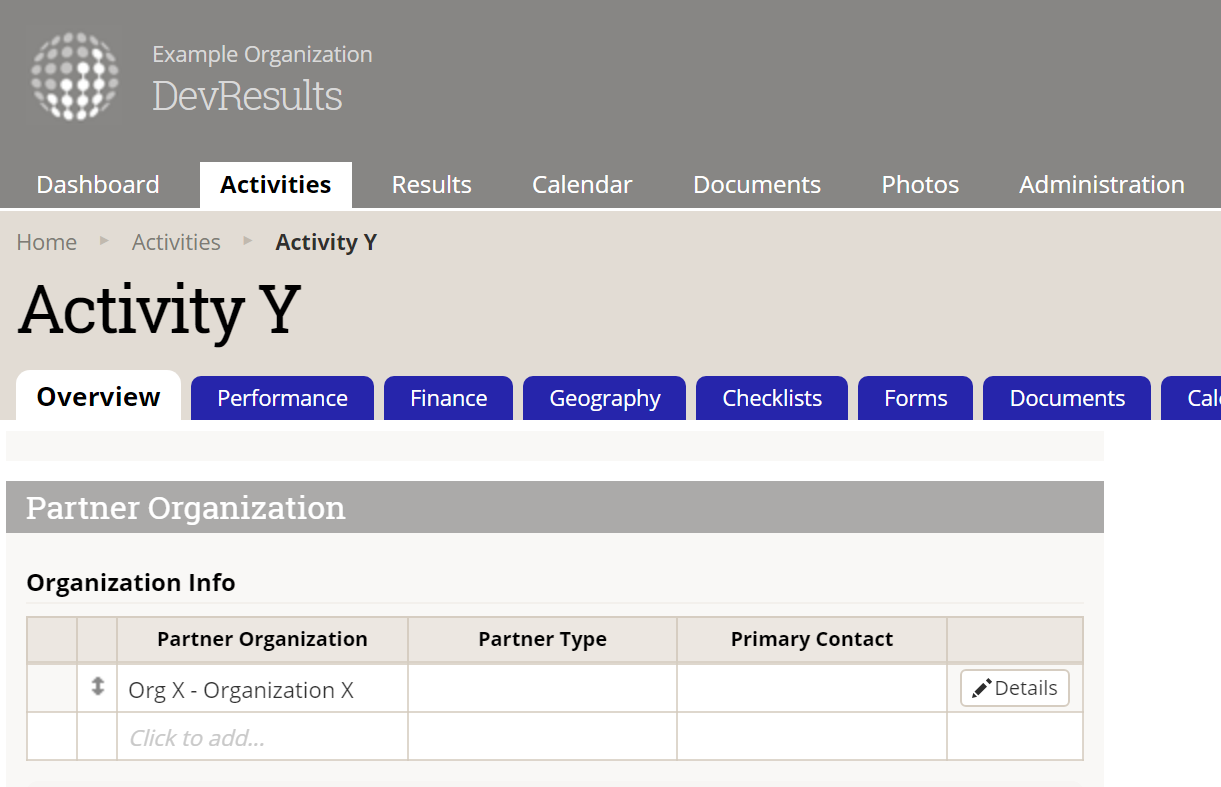Screen dimensions: 1221x787
Task: Open the Documents tab in the top navigation
Action: pyautogui.click(x=757, y=185)
